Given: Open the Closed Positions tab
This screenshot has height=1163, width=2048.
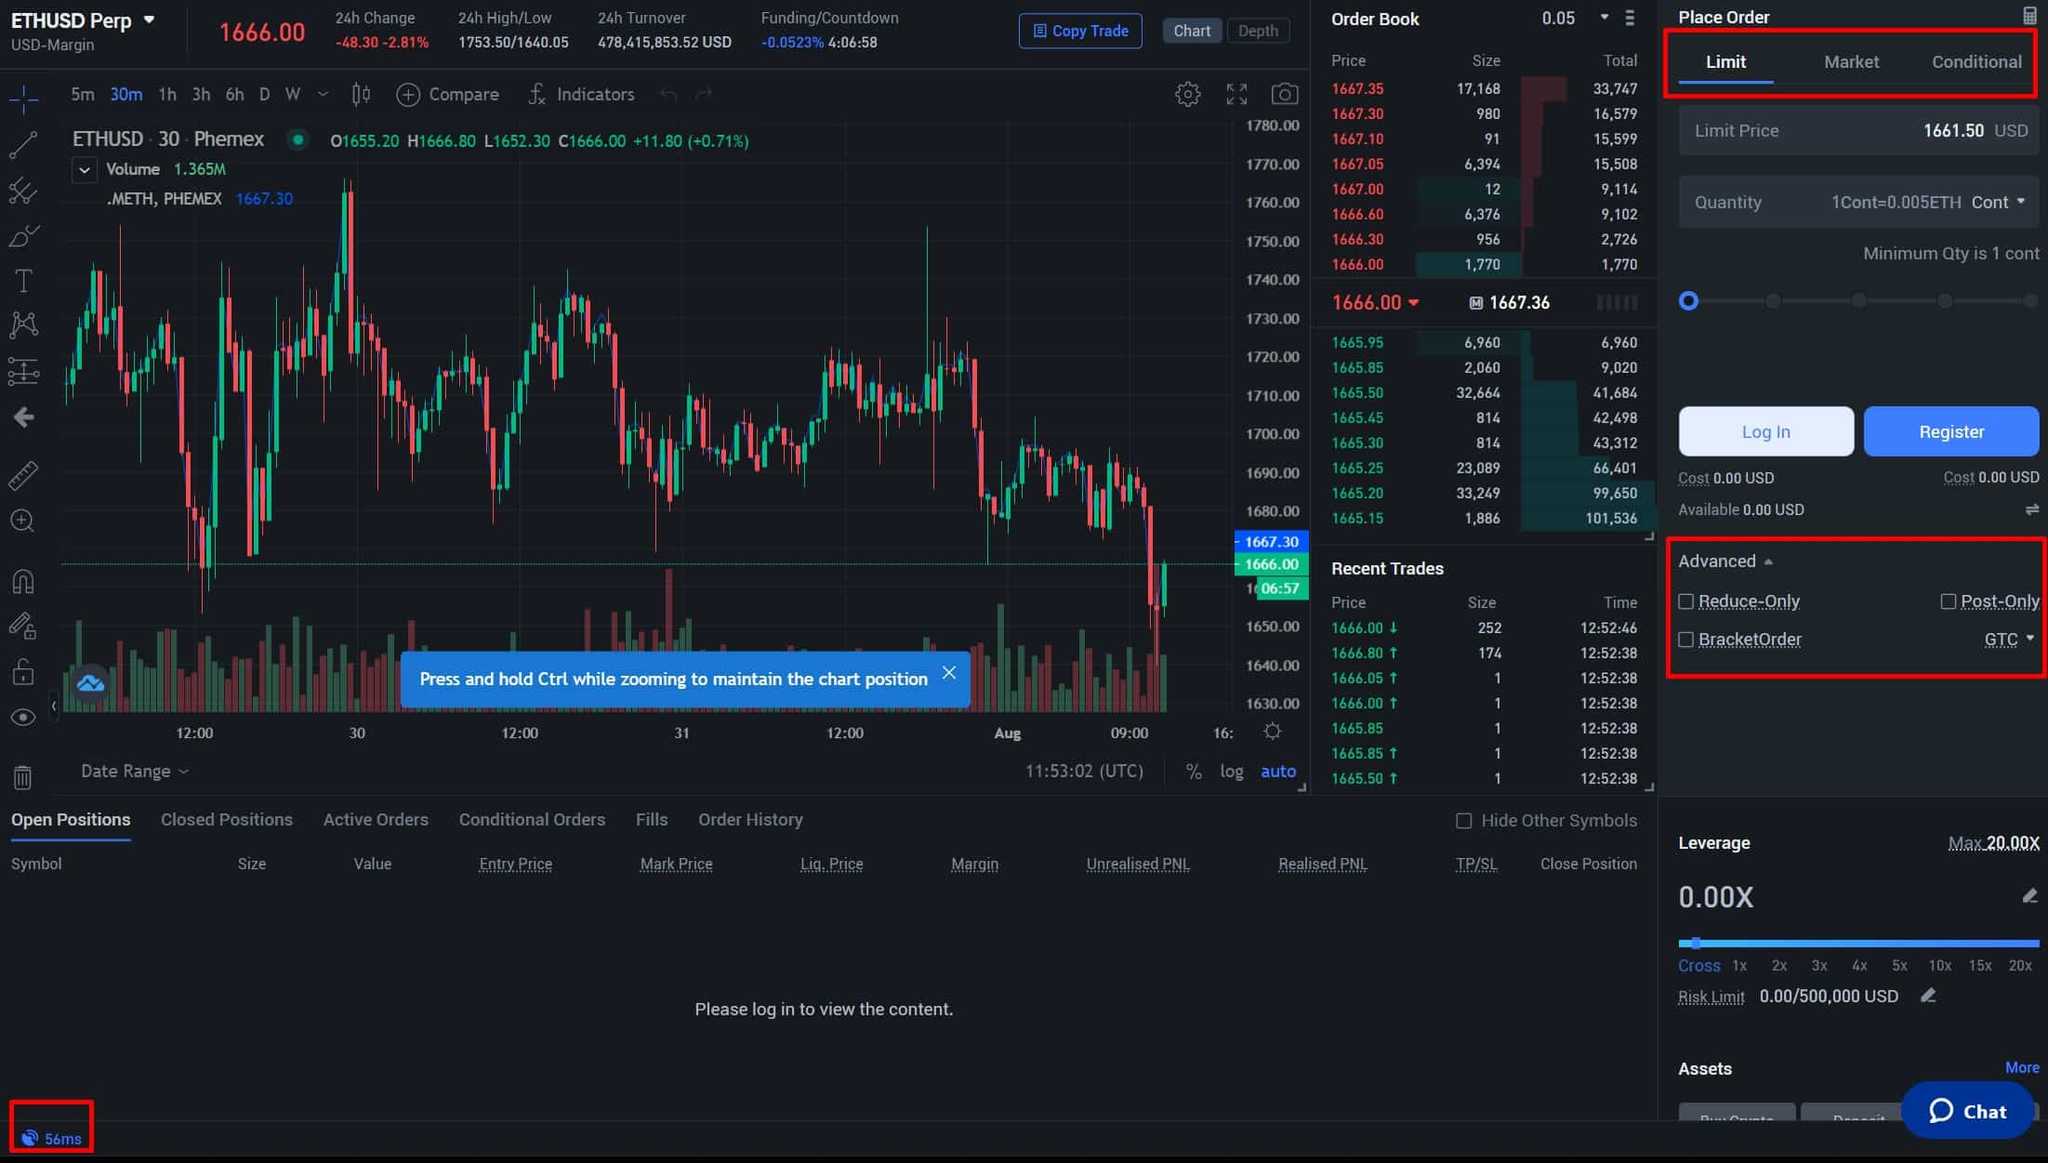Looking at the screenshot, I should coord(227,819).
